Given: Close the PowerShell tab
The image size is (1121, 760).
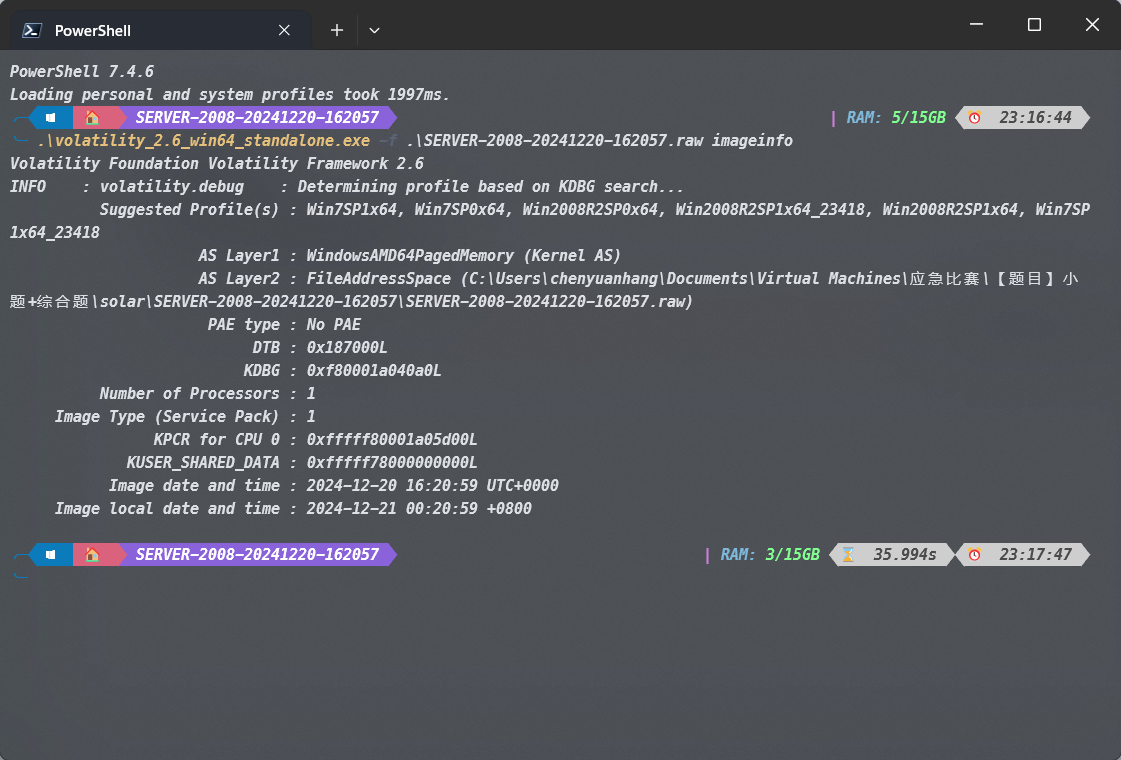Looking at the screenshot, I should 284,30.
